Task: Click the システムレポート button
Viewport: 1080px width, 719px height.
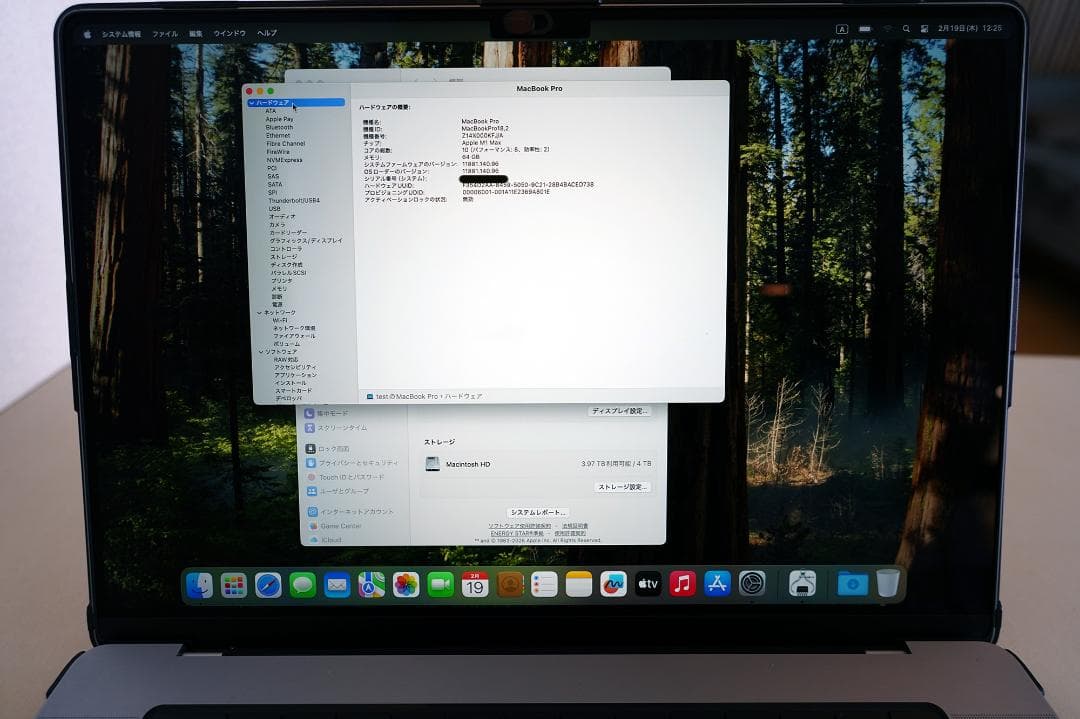Action: pyautogui.click(x=537, y=511)
